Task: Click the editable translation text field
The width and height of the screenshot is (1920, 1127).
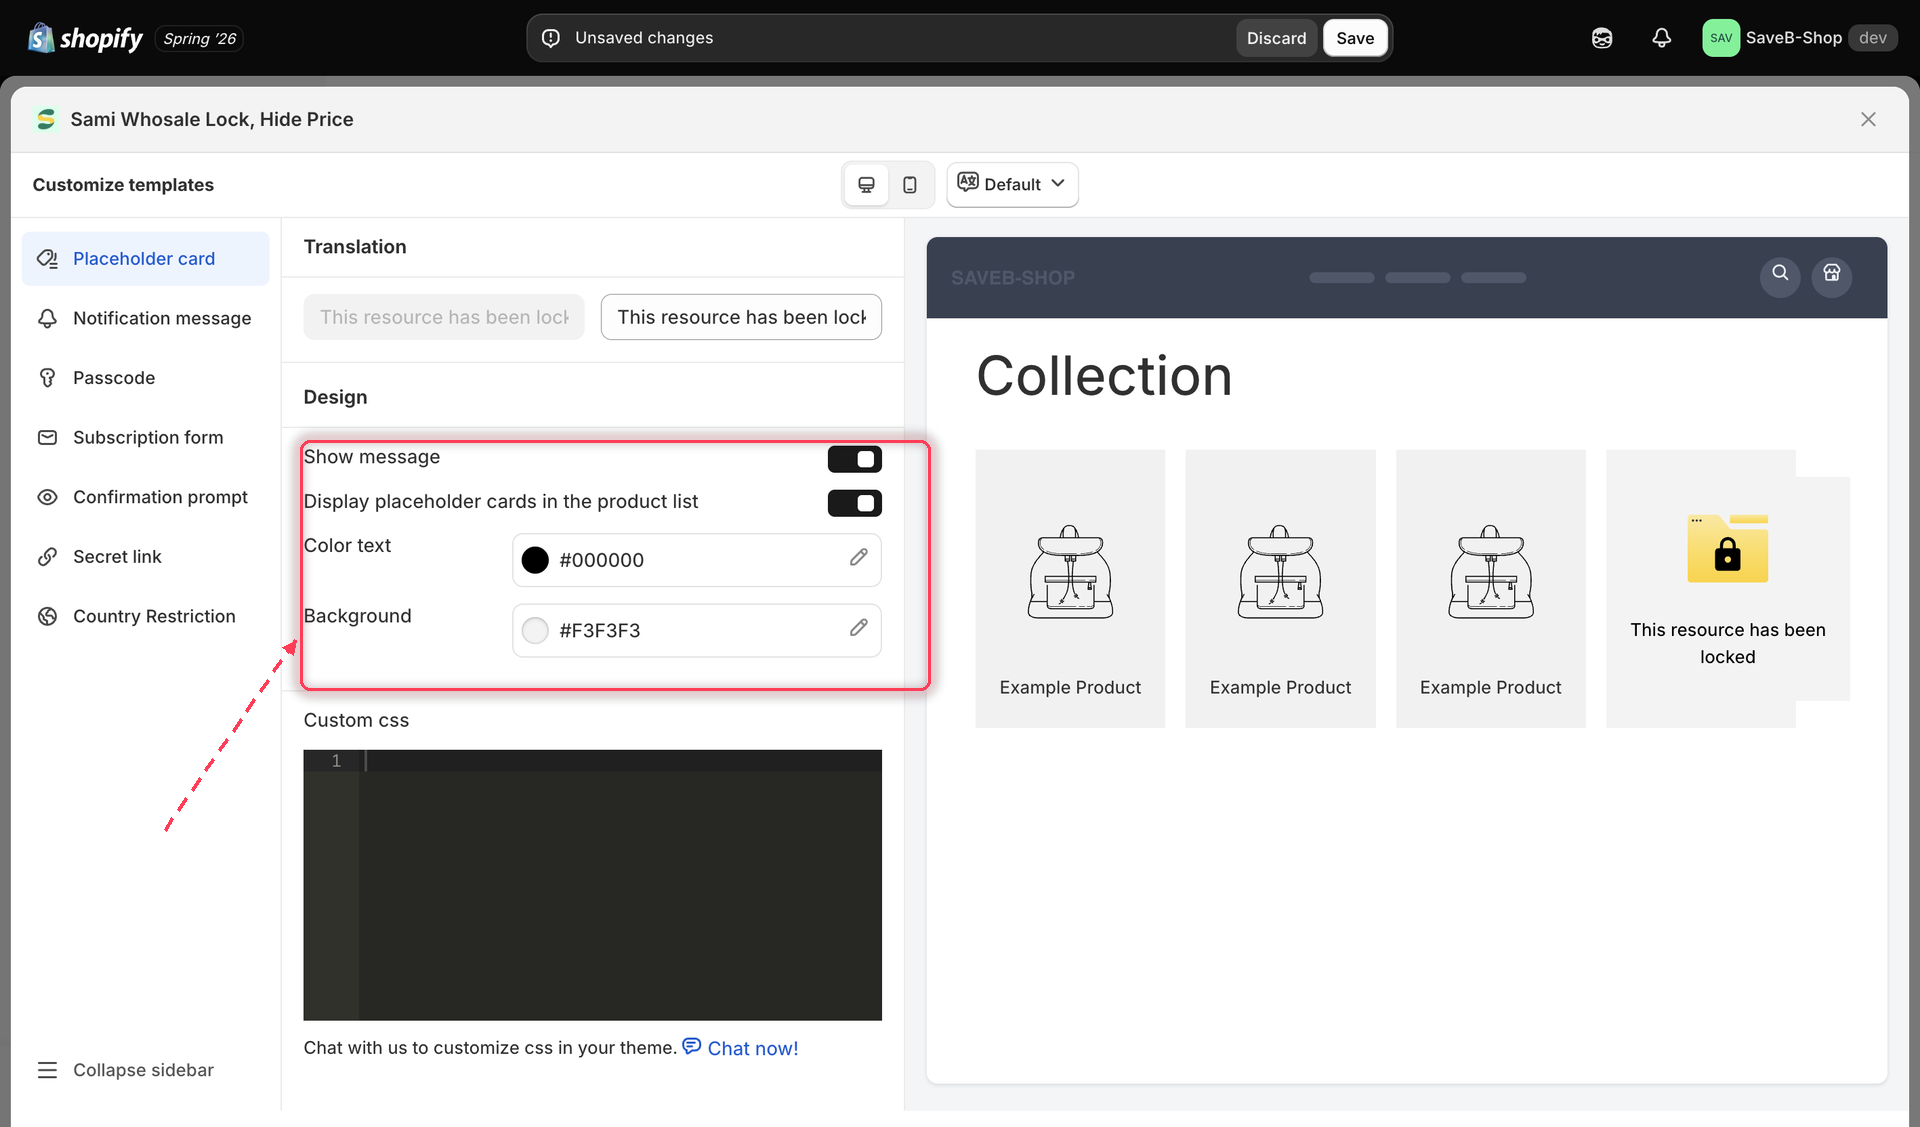Action: tap(741, 317)
